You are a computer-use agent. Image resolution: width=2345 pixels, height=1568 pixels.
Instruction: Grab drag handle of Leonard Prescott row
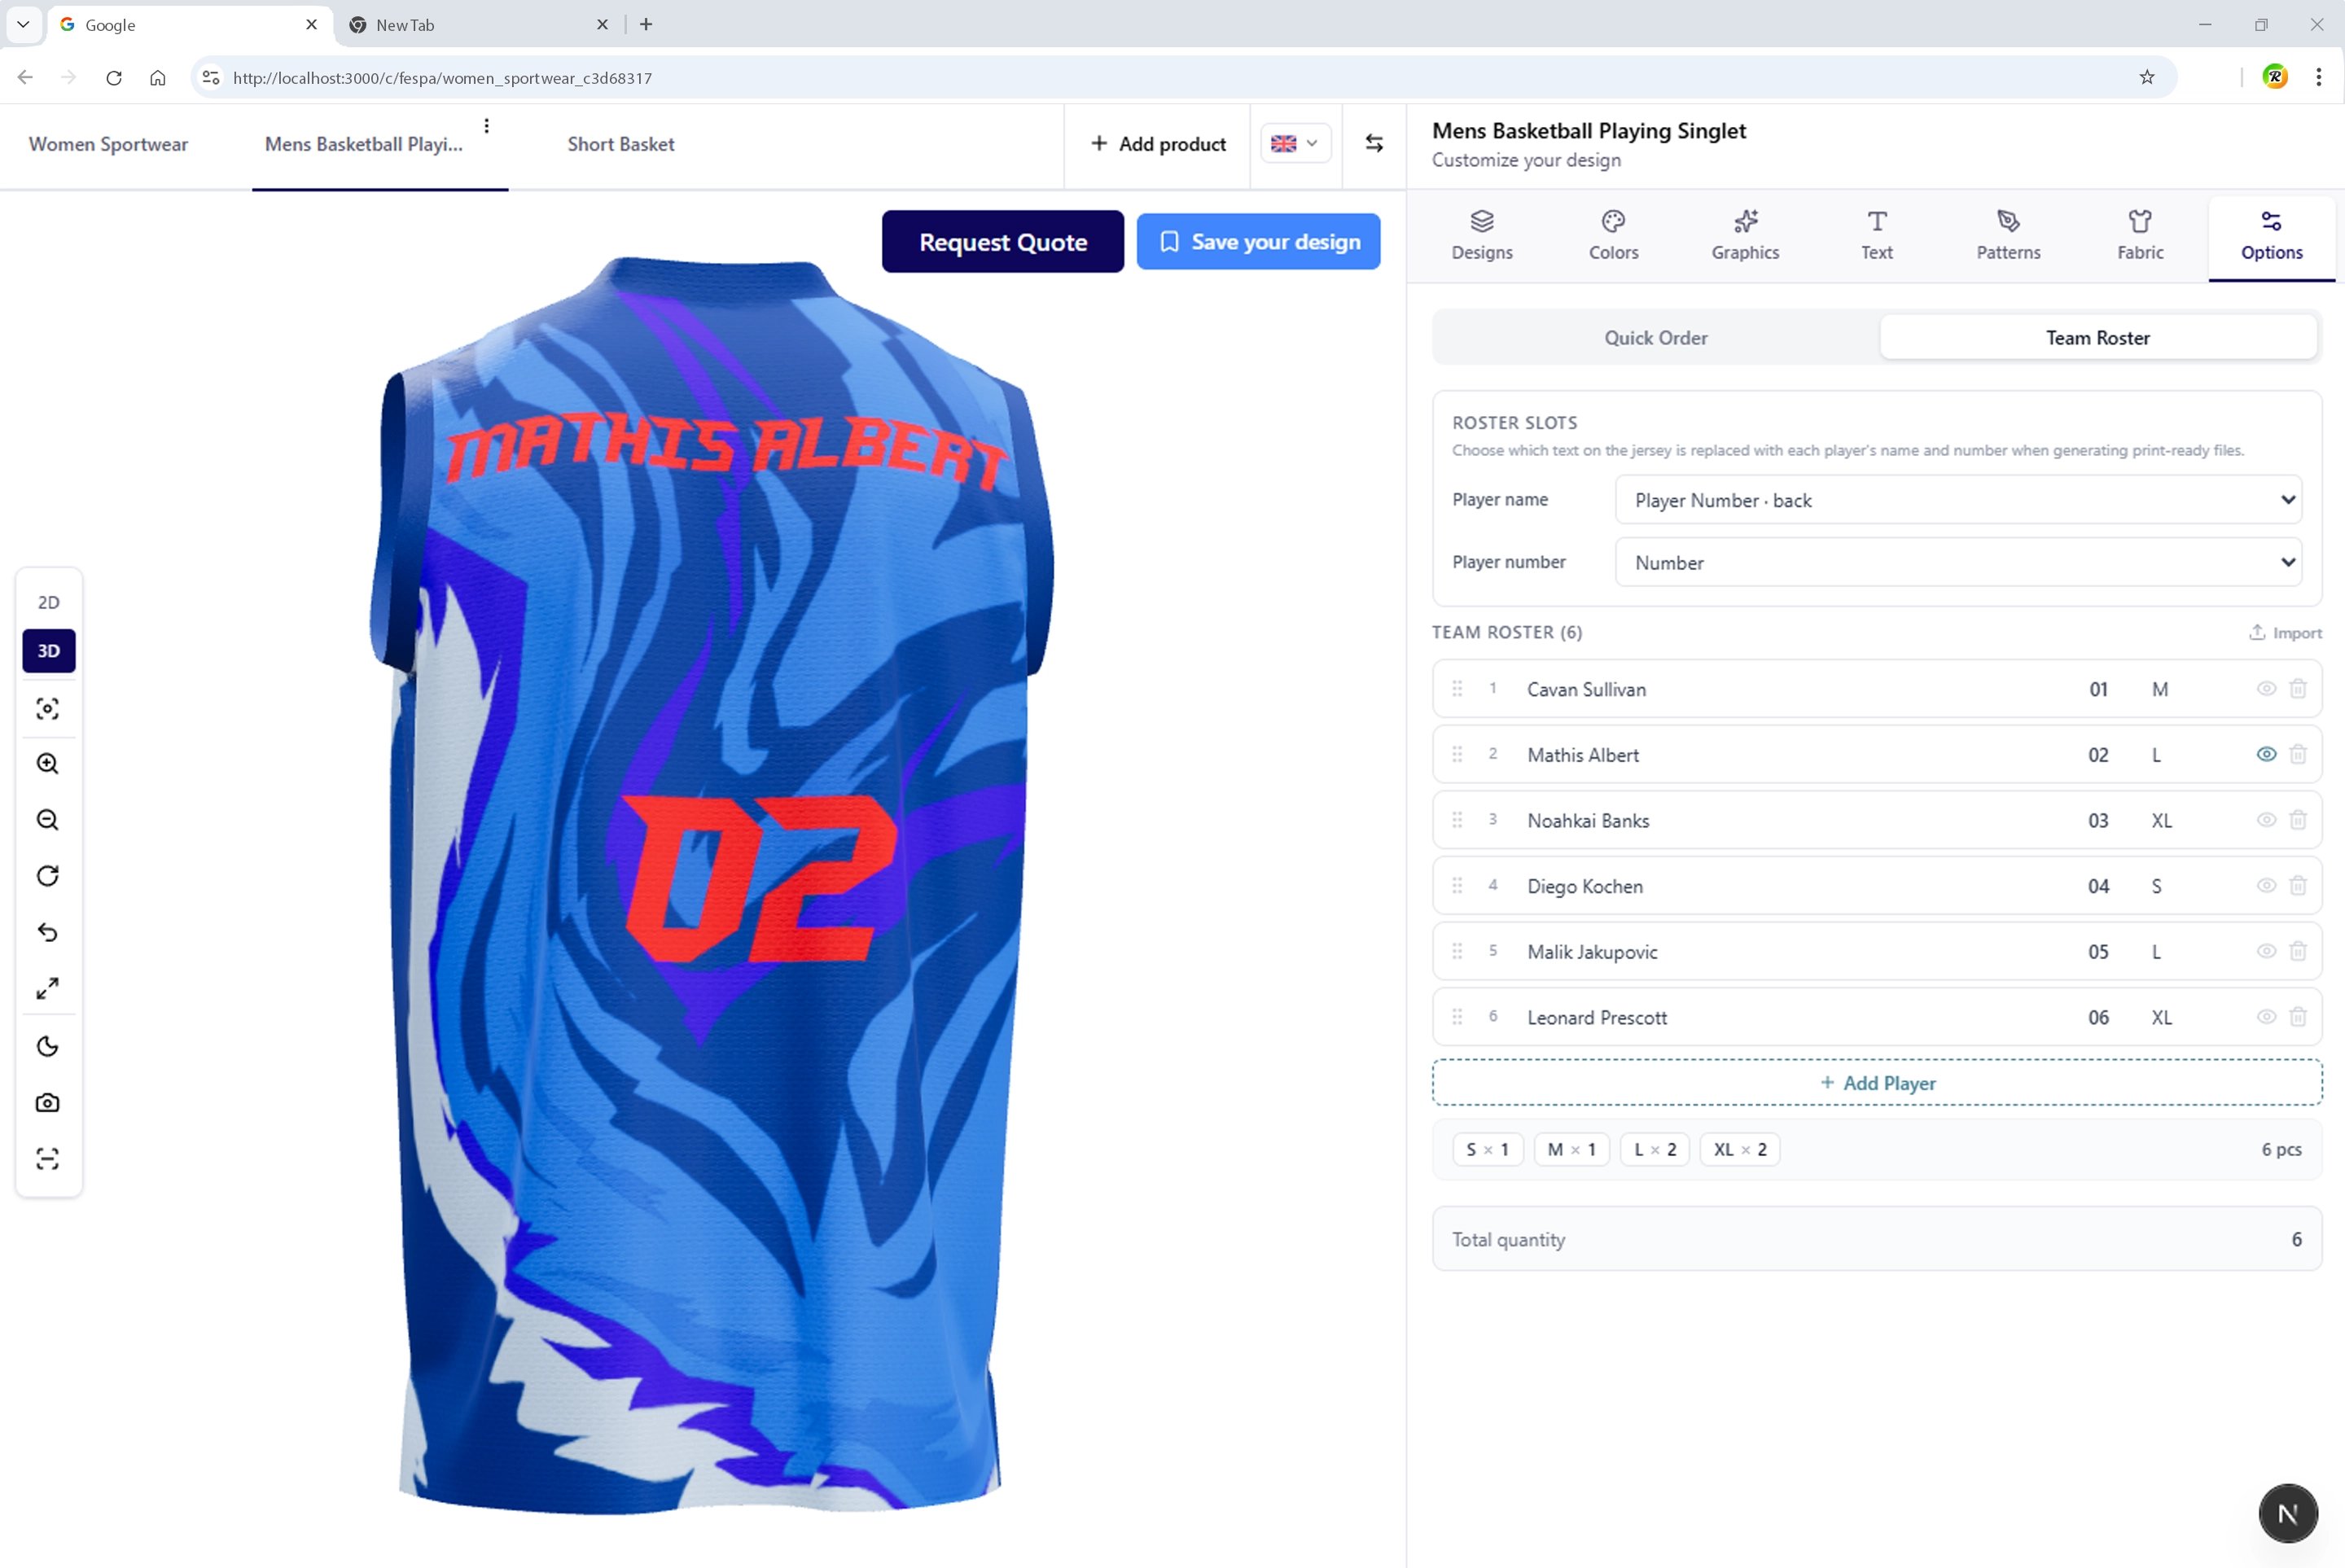(x=1457, y=1017)
